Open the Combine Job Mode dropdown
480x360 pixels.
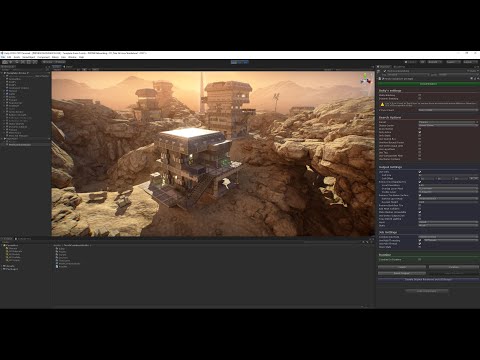[448, 237]
